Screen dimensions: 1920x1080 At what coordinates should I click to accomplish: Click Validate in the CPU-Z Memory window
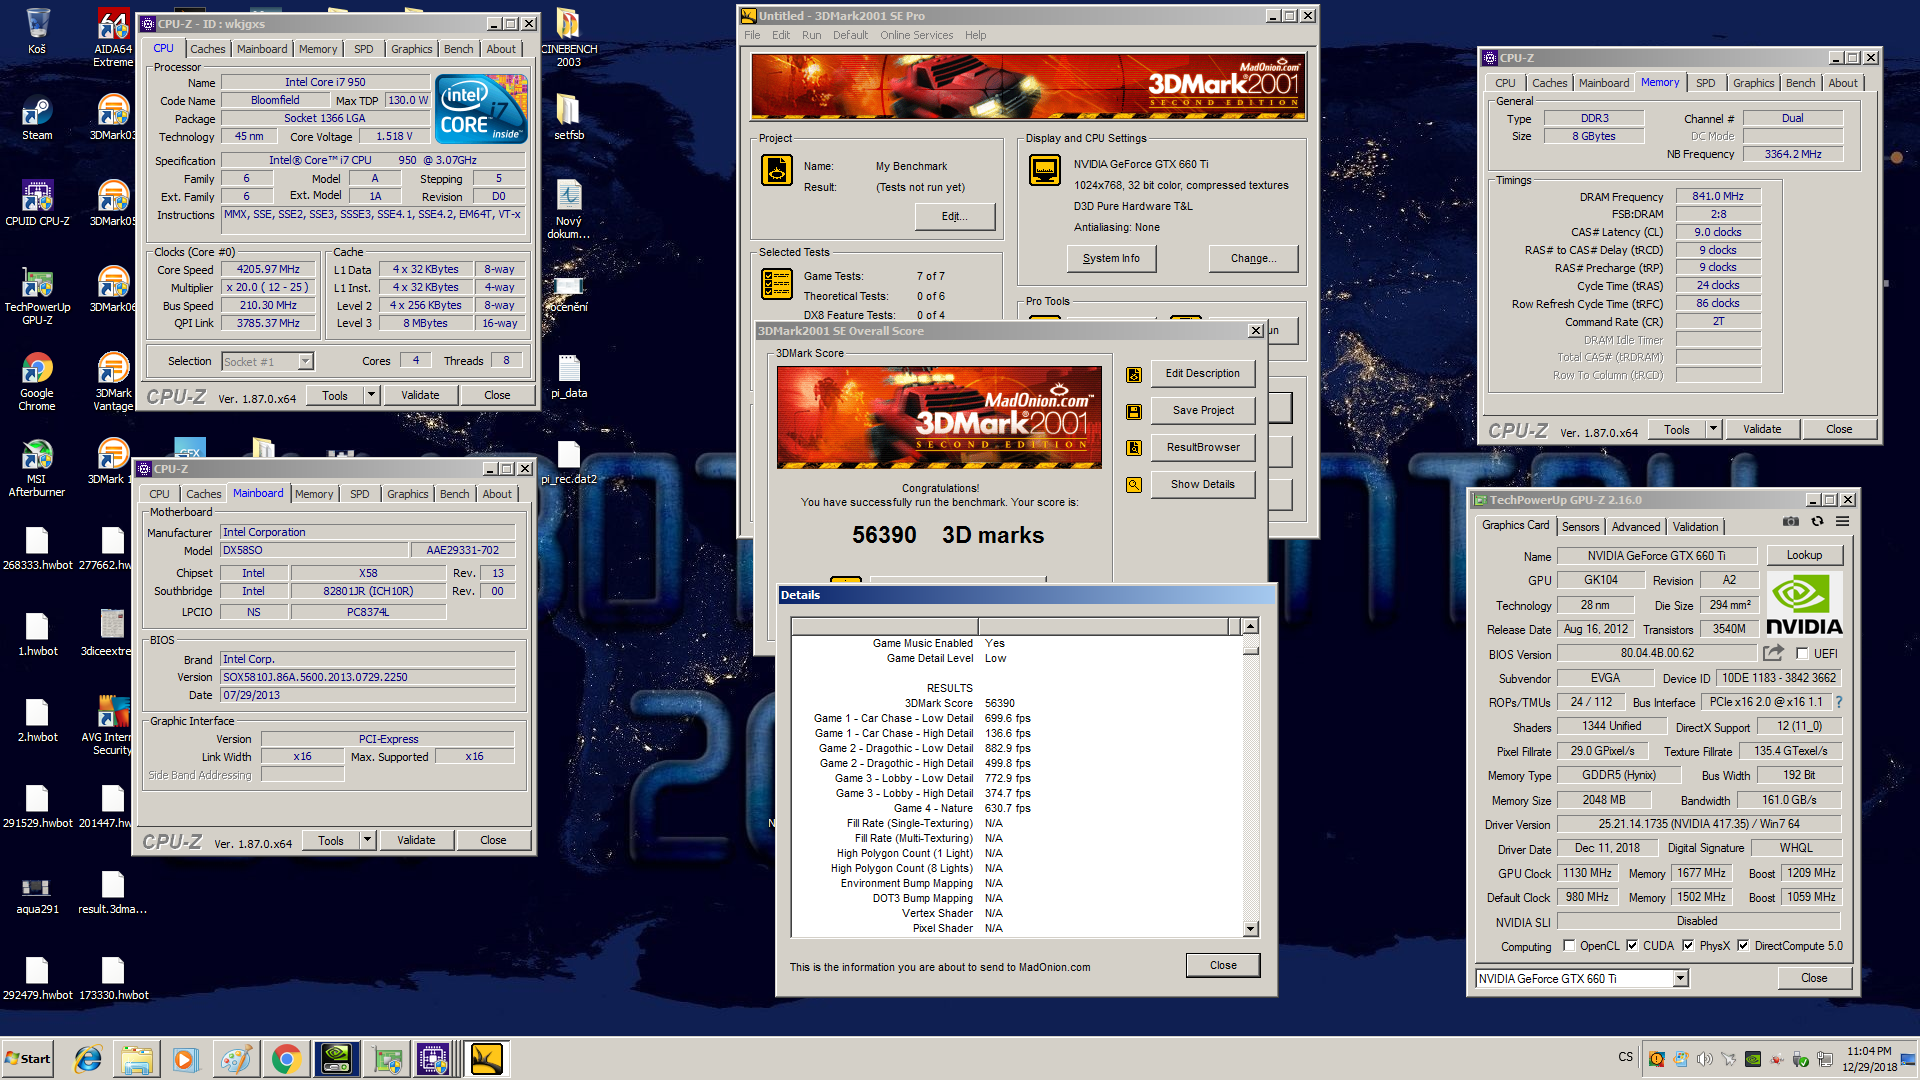tap(1761, 430)
